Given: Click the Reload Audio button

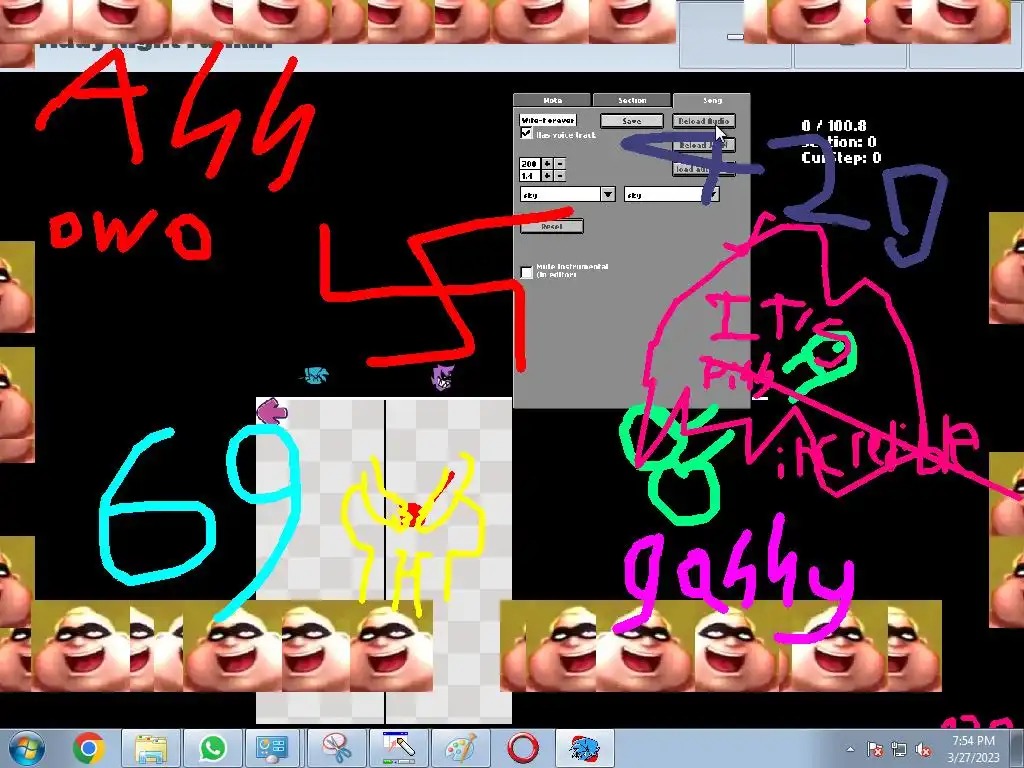Looking at the screenshot, I should point(704,121).
